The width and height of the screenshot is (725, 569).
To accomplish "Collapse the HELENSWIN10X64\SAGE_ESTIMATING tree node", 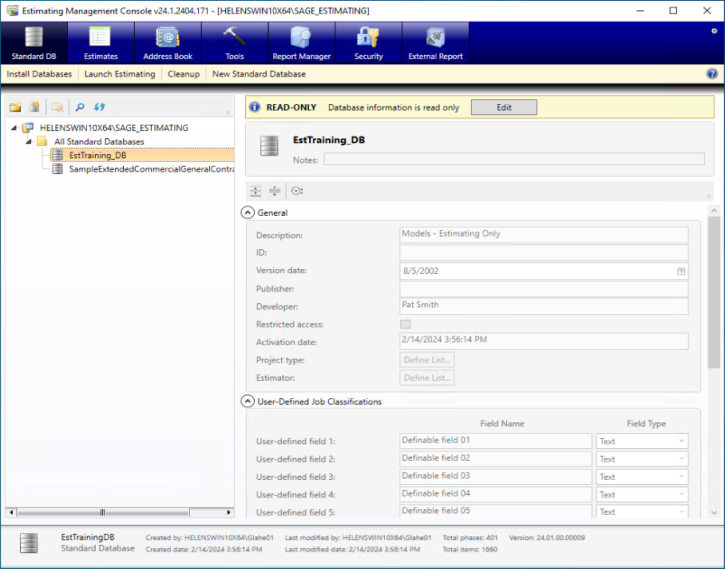I will [14, 128].
